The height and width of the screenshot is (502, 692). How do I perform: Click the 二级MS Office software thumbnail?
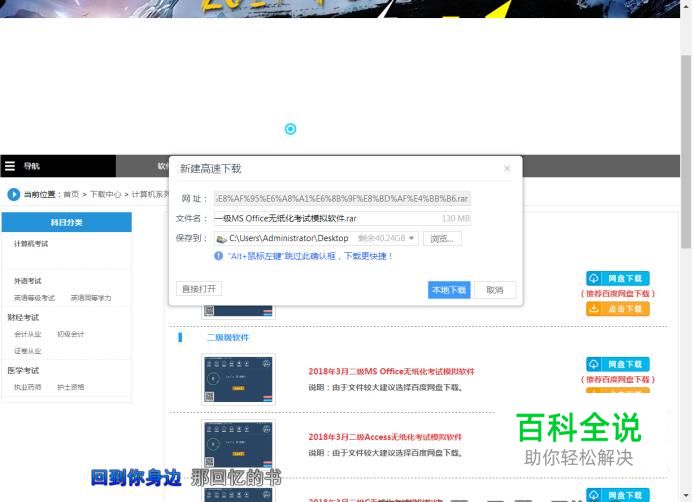point(238,380)
